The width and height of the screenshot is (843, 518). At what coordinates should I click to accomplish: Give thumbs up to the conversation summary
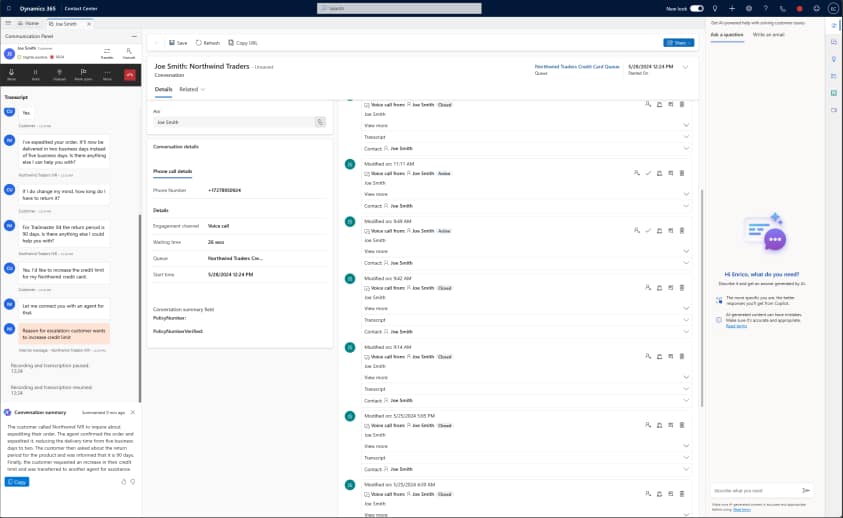coord(123,481)
